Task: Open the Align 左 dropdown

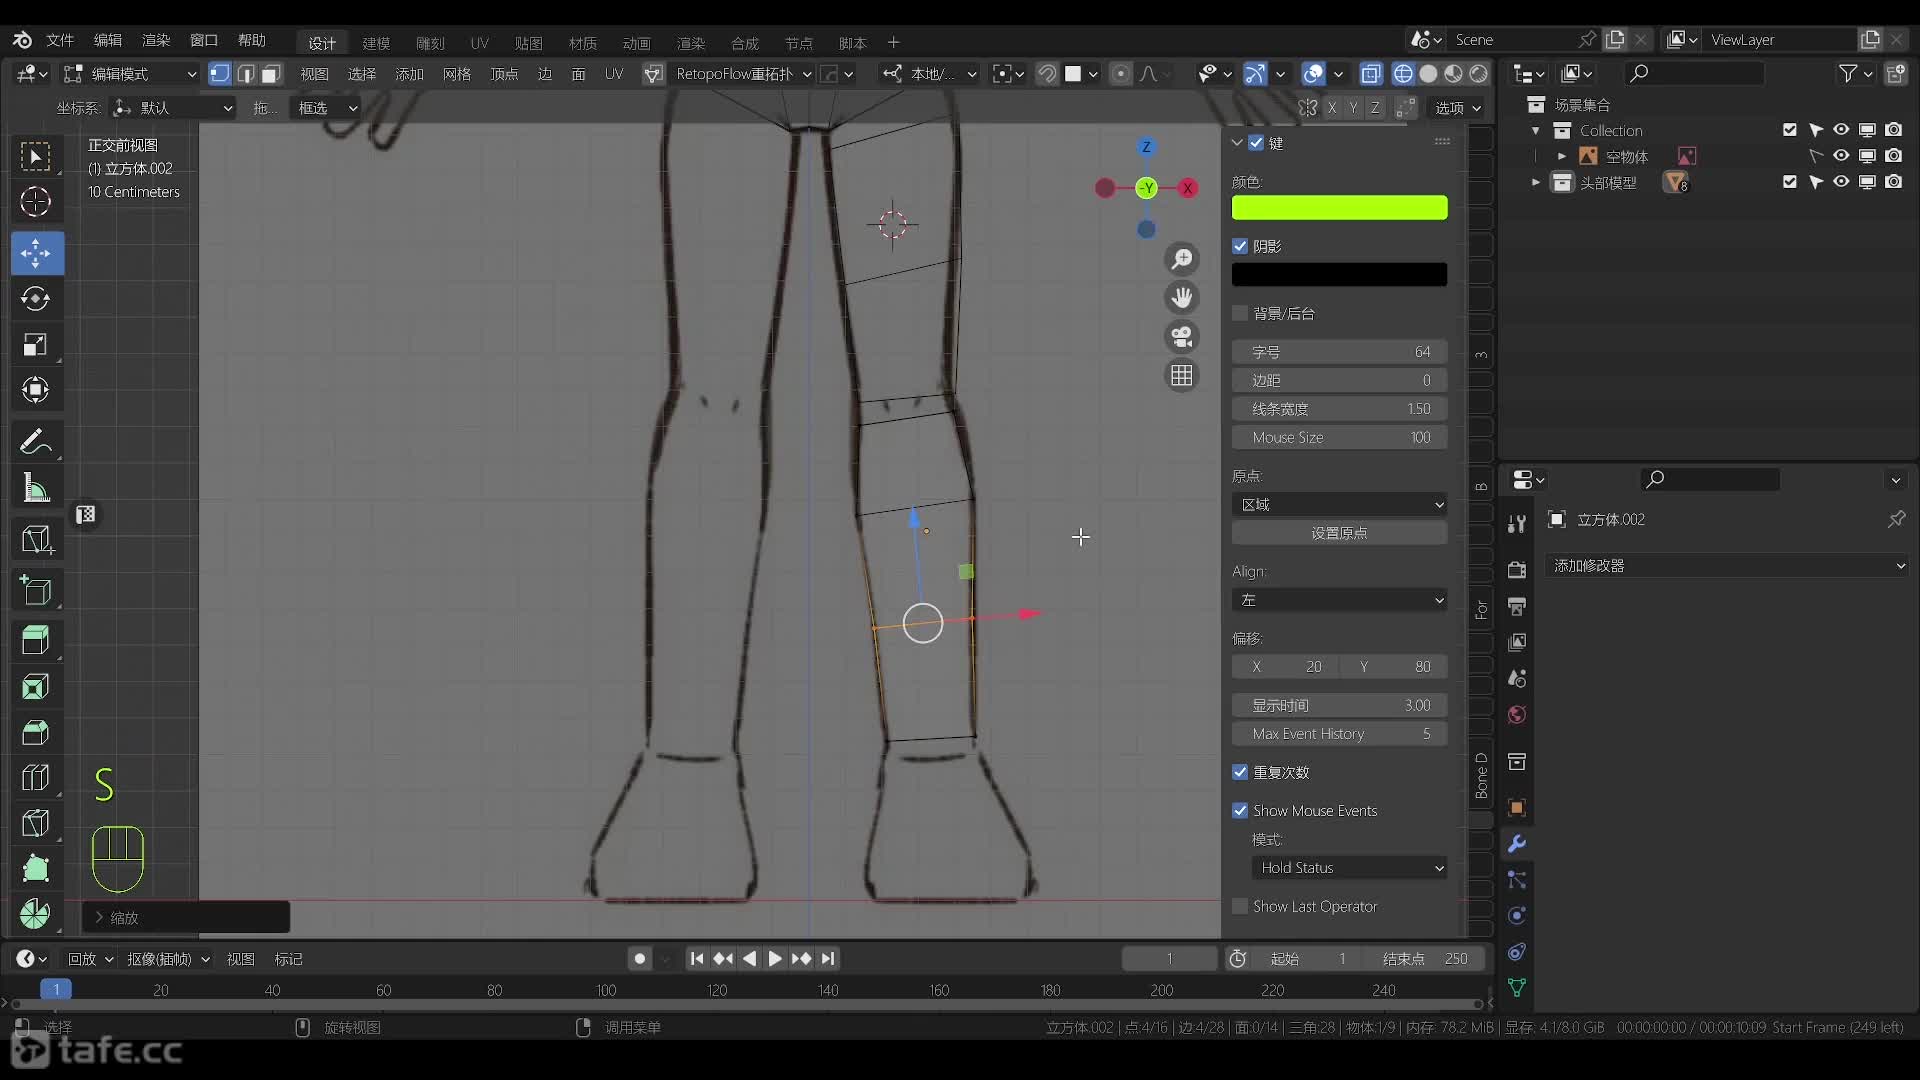Action: click(x=1339, y=600)
